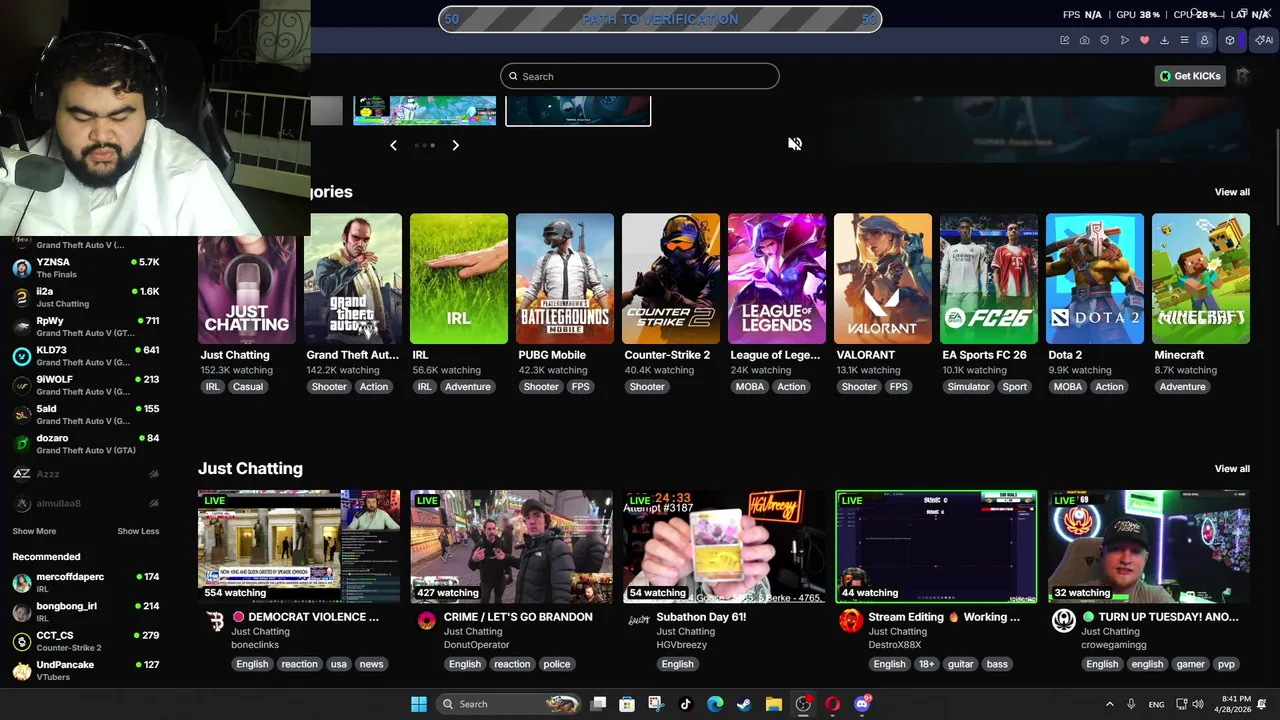The image size is (1280, 720).
Task: Open CCT_CS recommended channel
Action: click(x=86, y=641)
